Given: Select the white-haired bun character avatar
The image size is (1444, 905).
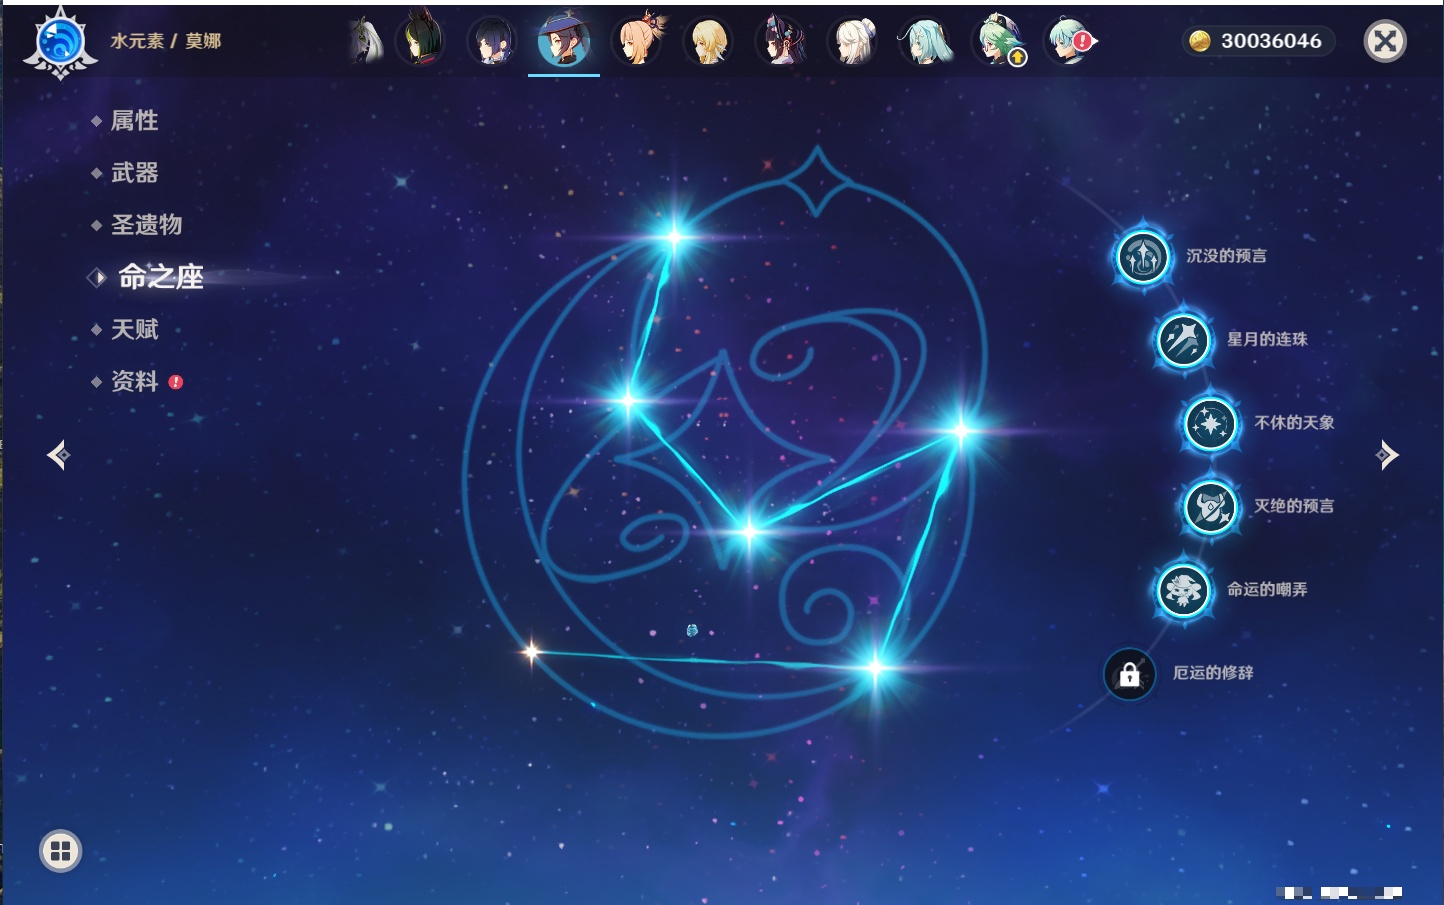Looking at the screenshot, I should (854, 42).
